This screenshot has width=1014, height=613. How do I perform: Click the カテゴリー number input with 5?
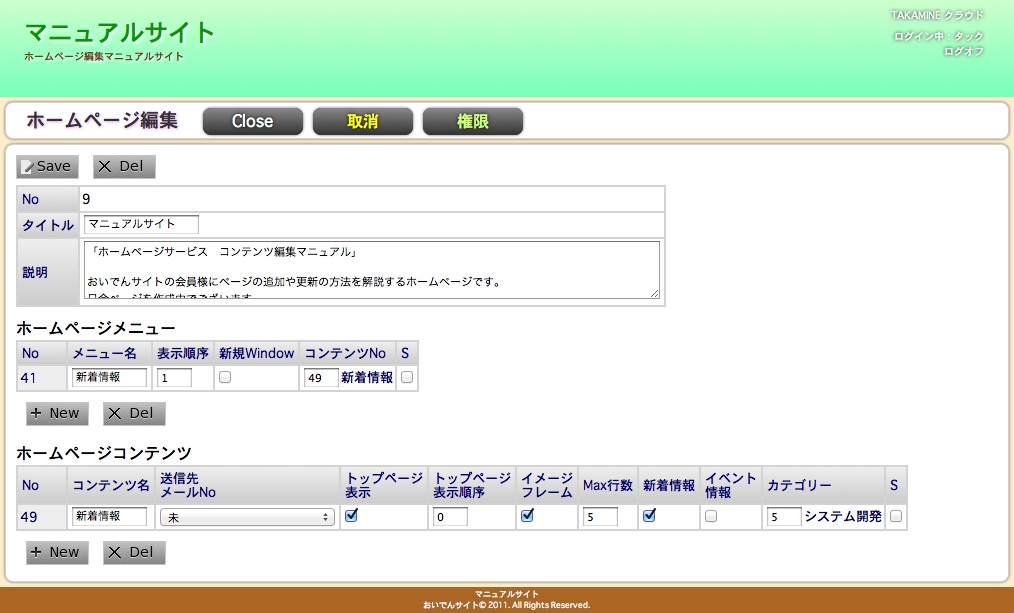click(x=784, y=517)
